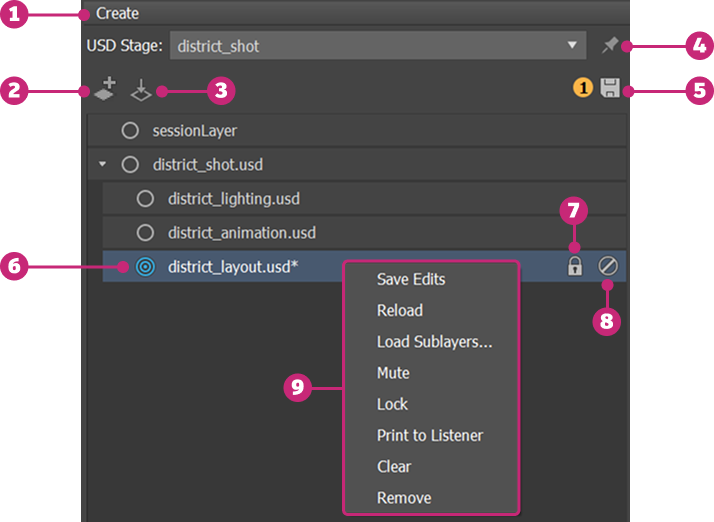Pin the USD stage with the pin icon
Screen dimensions: 714x522
pos(609,45)
